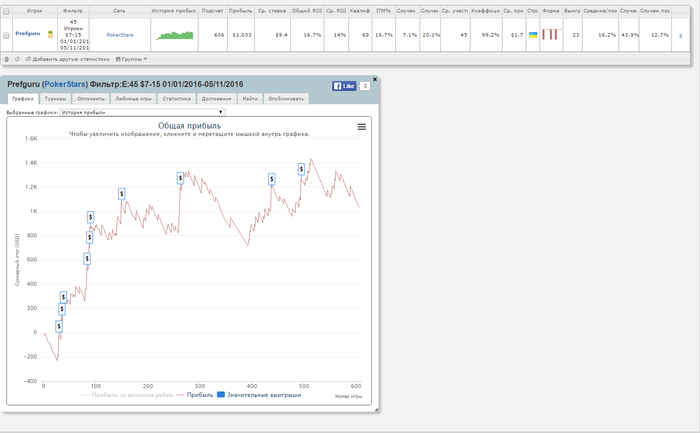Expand the "Группы" dropdown below the table
Image resolution: width=700 pixels, height=433 pixels.
coord(131,59)
